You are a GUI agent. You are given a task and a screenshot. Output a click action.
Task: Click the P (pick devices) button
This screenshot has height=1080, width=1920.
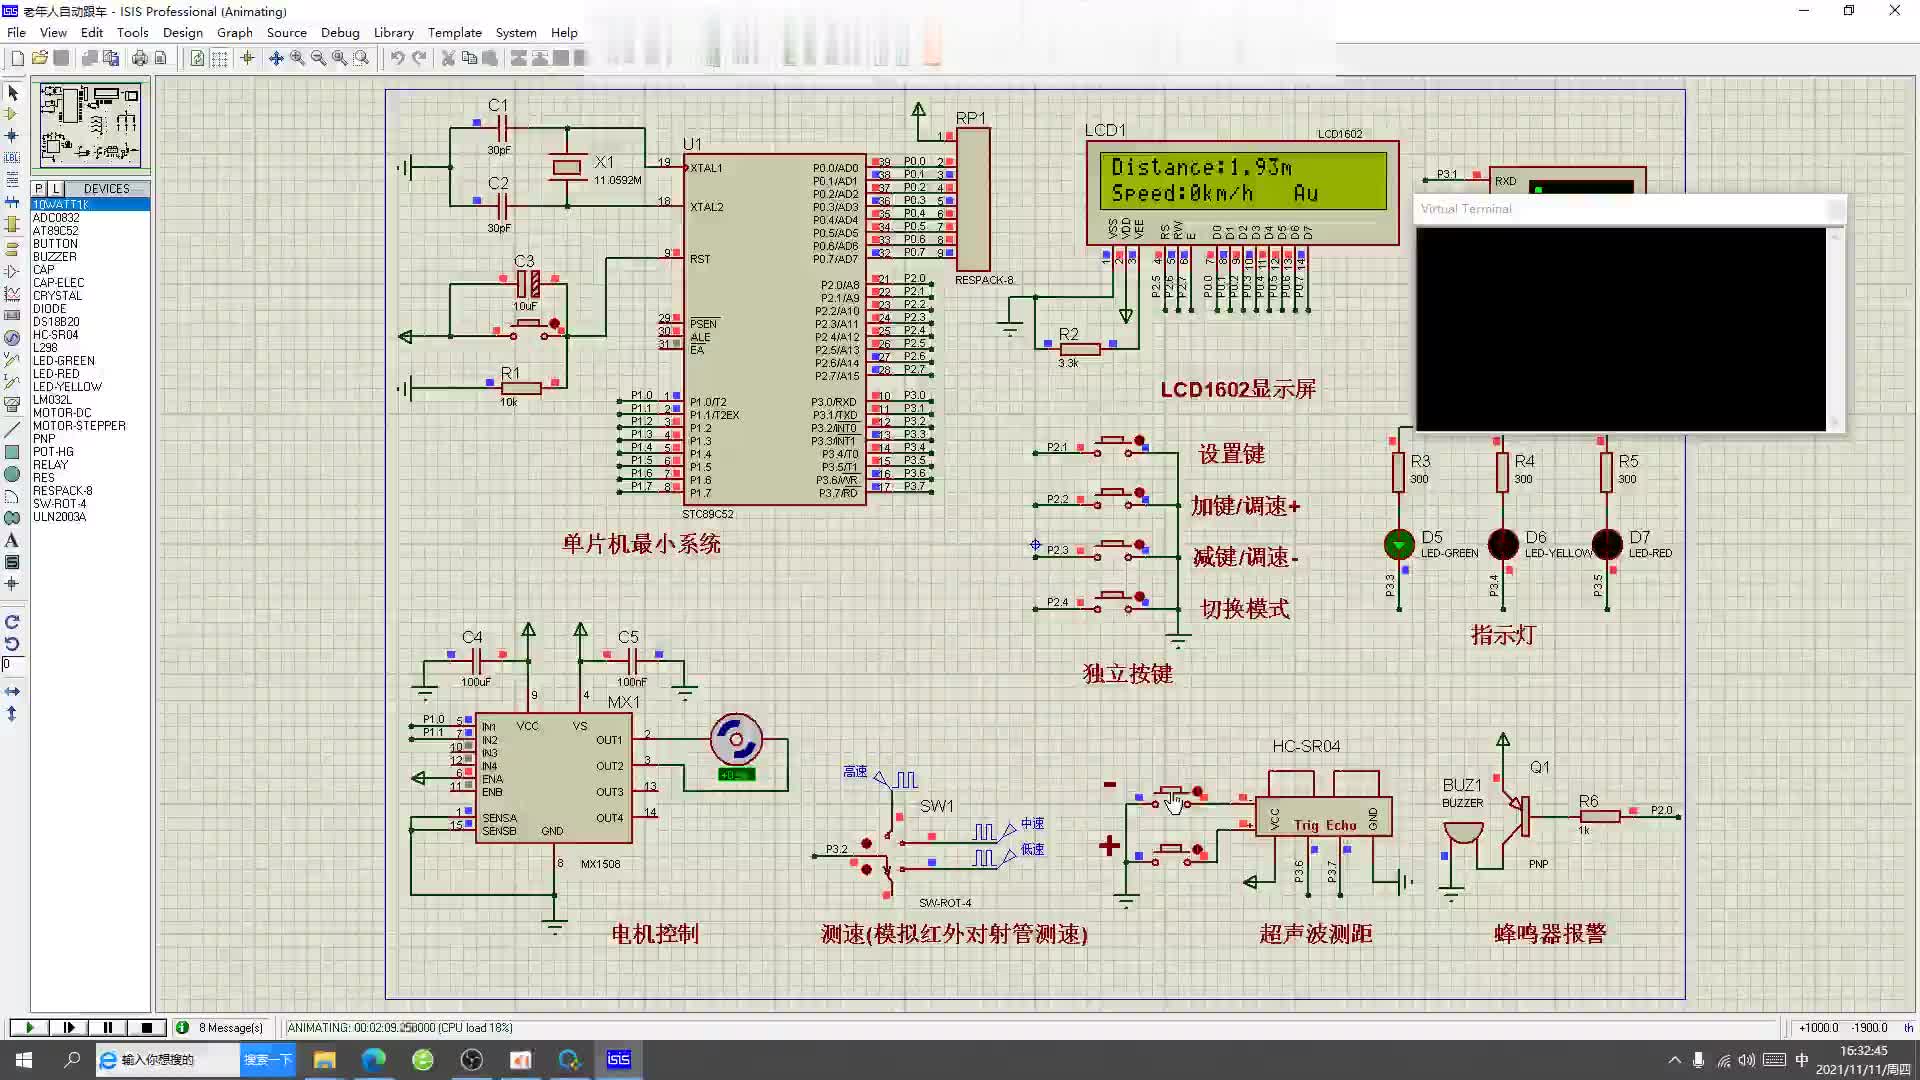(38, 188)
